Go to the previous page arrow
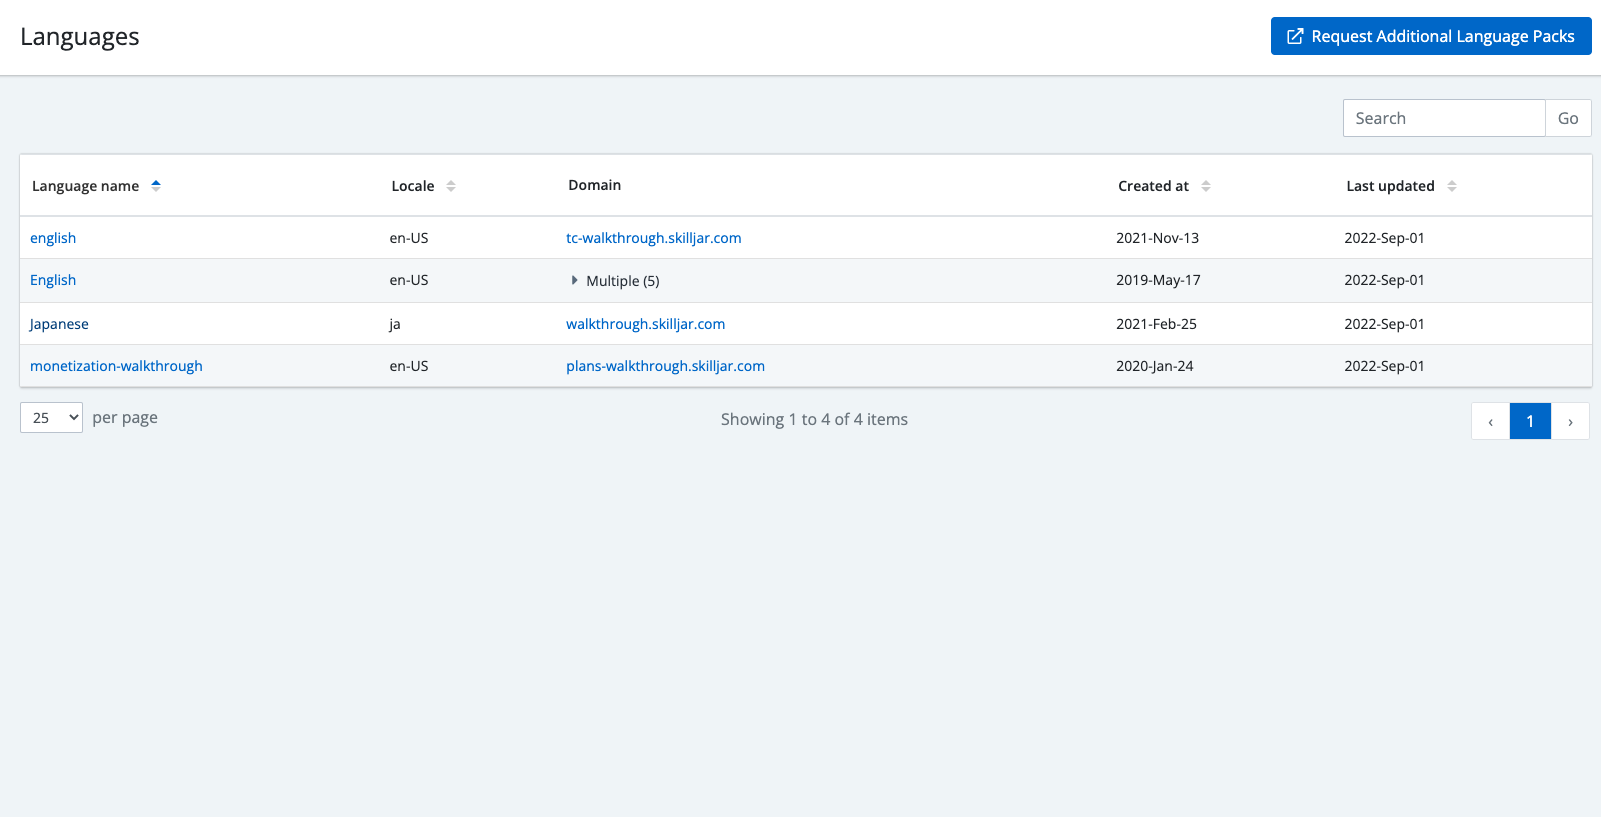Viewport: 1601px width, 817px height. coord(1490,421)
